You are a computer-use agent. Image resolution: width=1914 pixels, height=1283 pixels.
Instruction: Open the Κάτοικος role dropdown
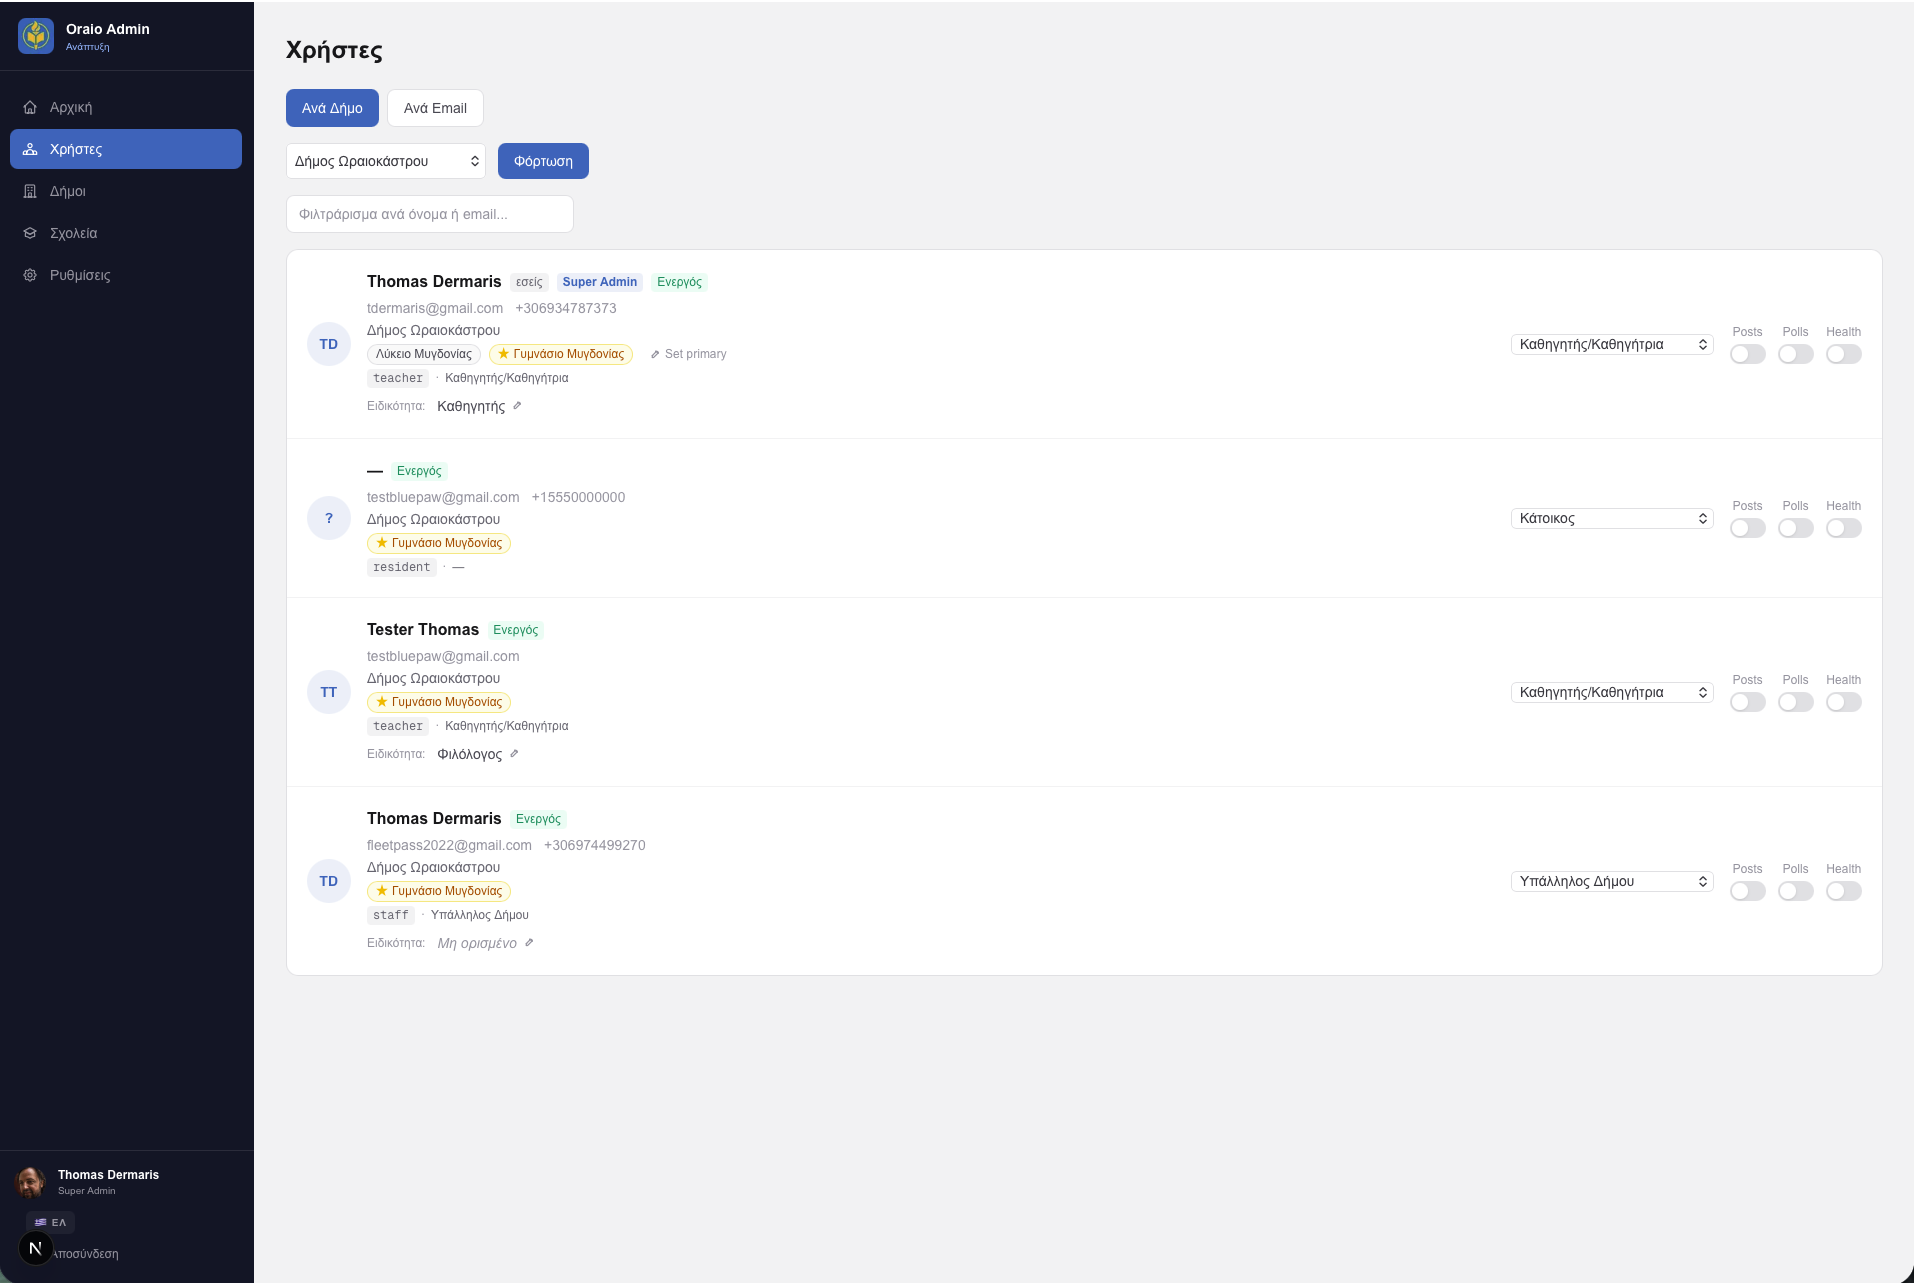1612,518
